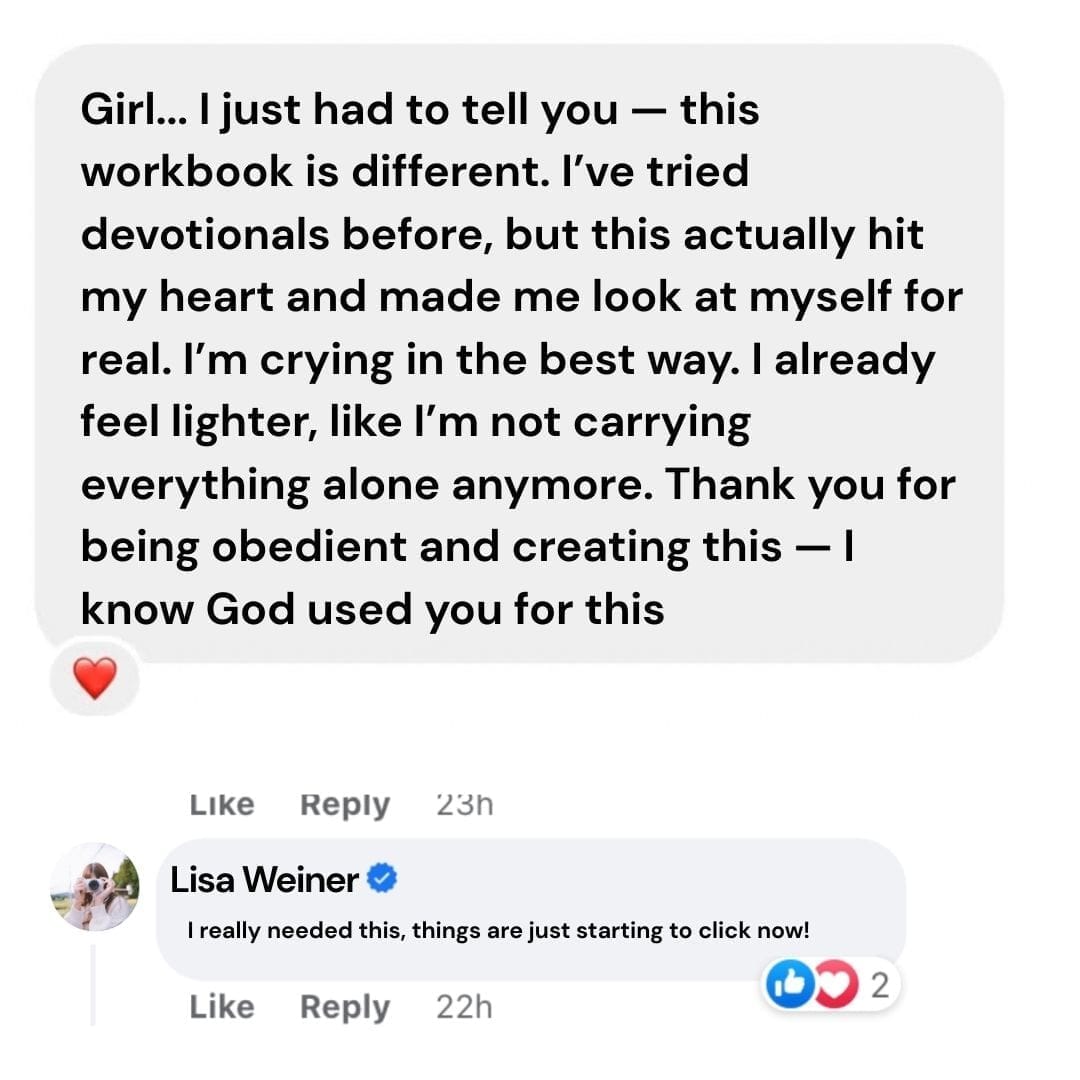Viewport: 1080px width, 1080px height.
Task: View the reaction count of 2
Action: tap(879, 986)
